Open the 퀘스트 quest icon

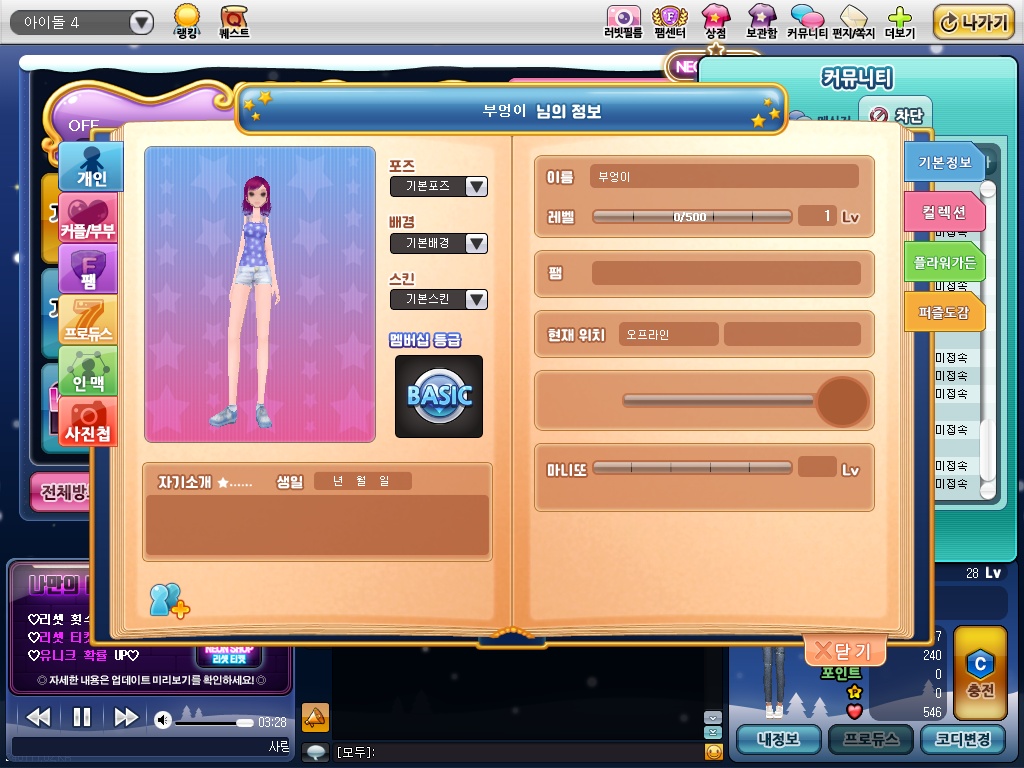234,21
